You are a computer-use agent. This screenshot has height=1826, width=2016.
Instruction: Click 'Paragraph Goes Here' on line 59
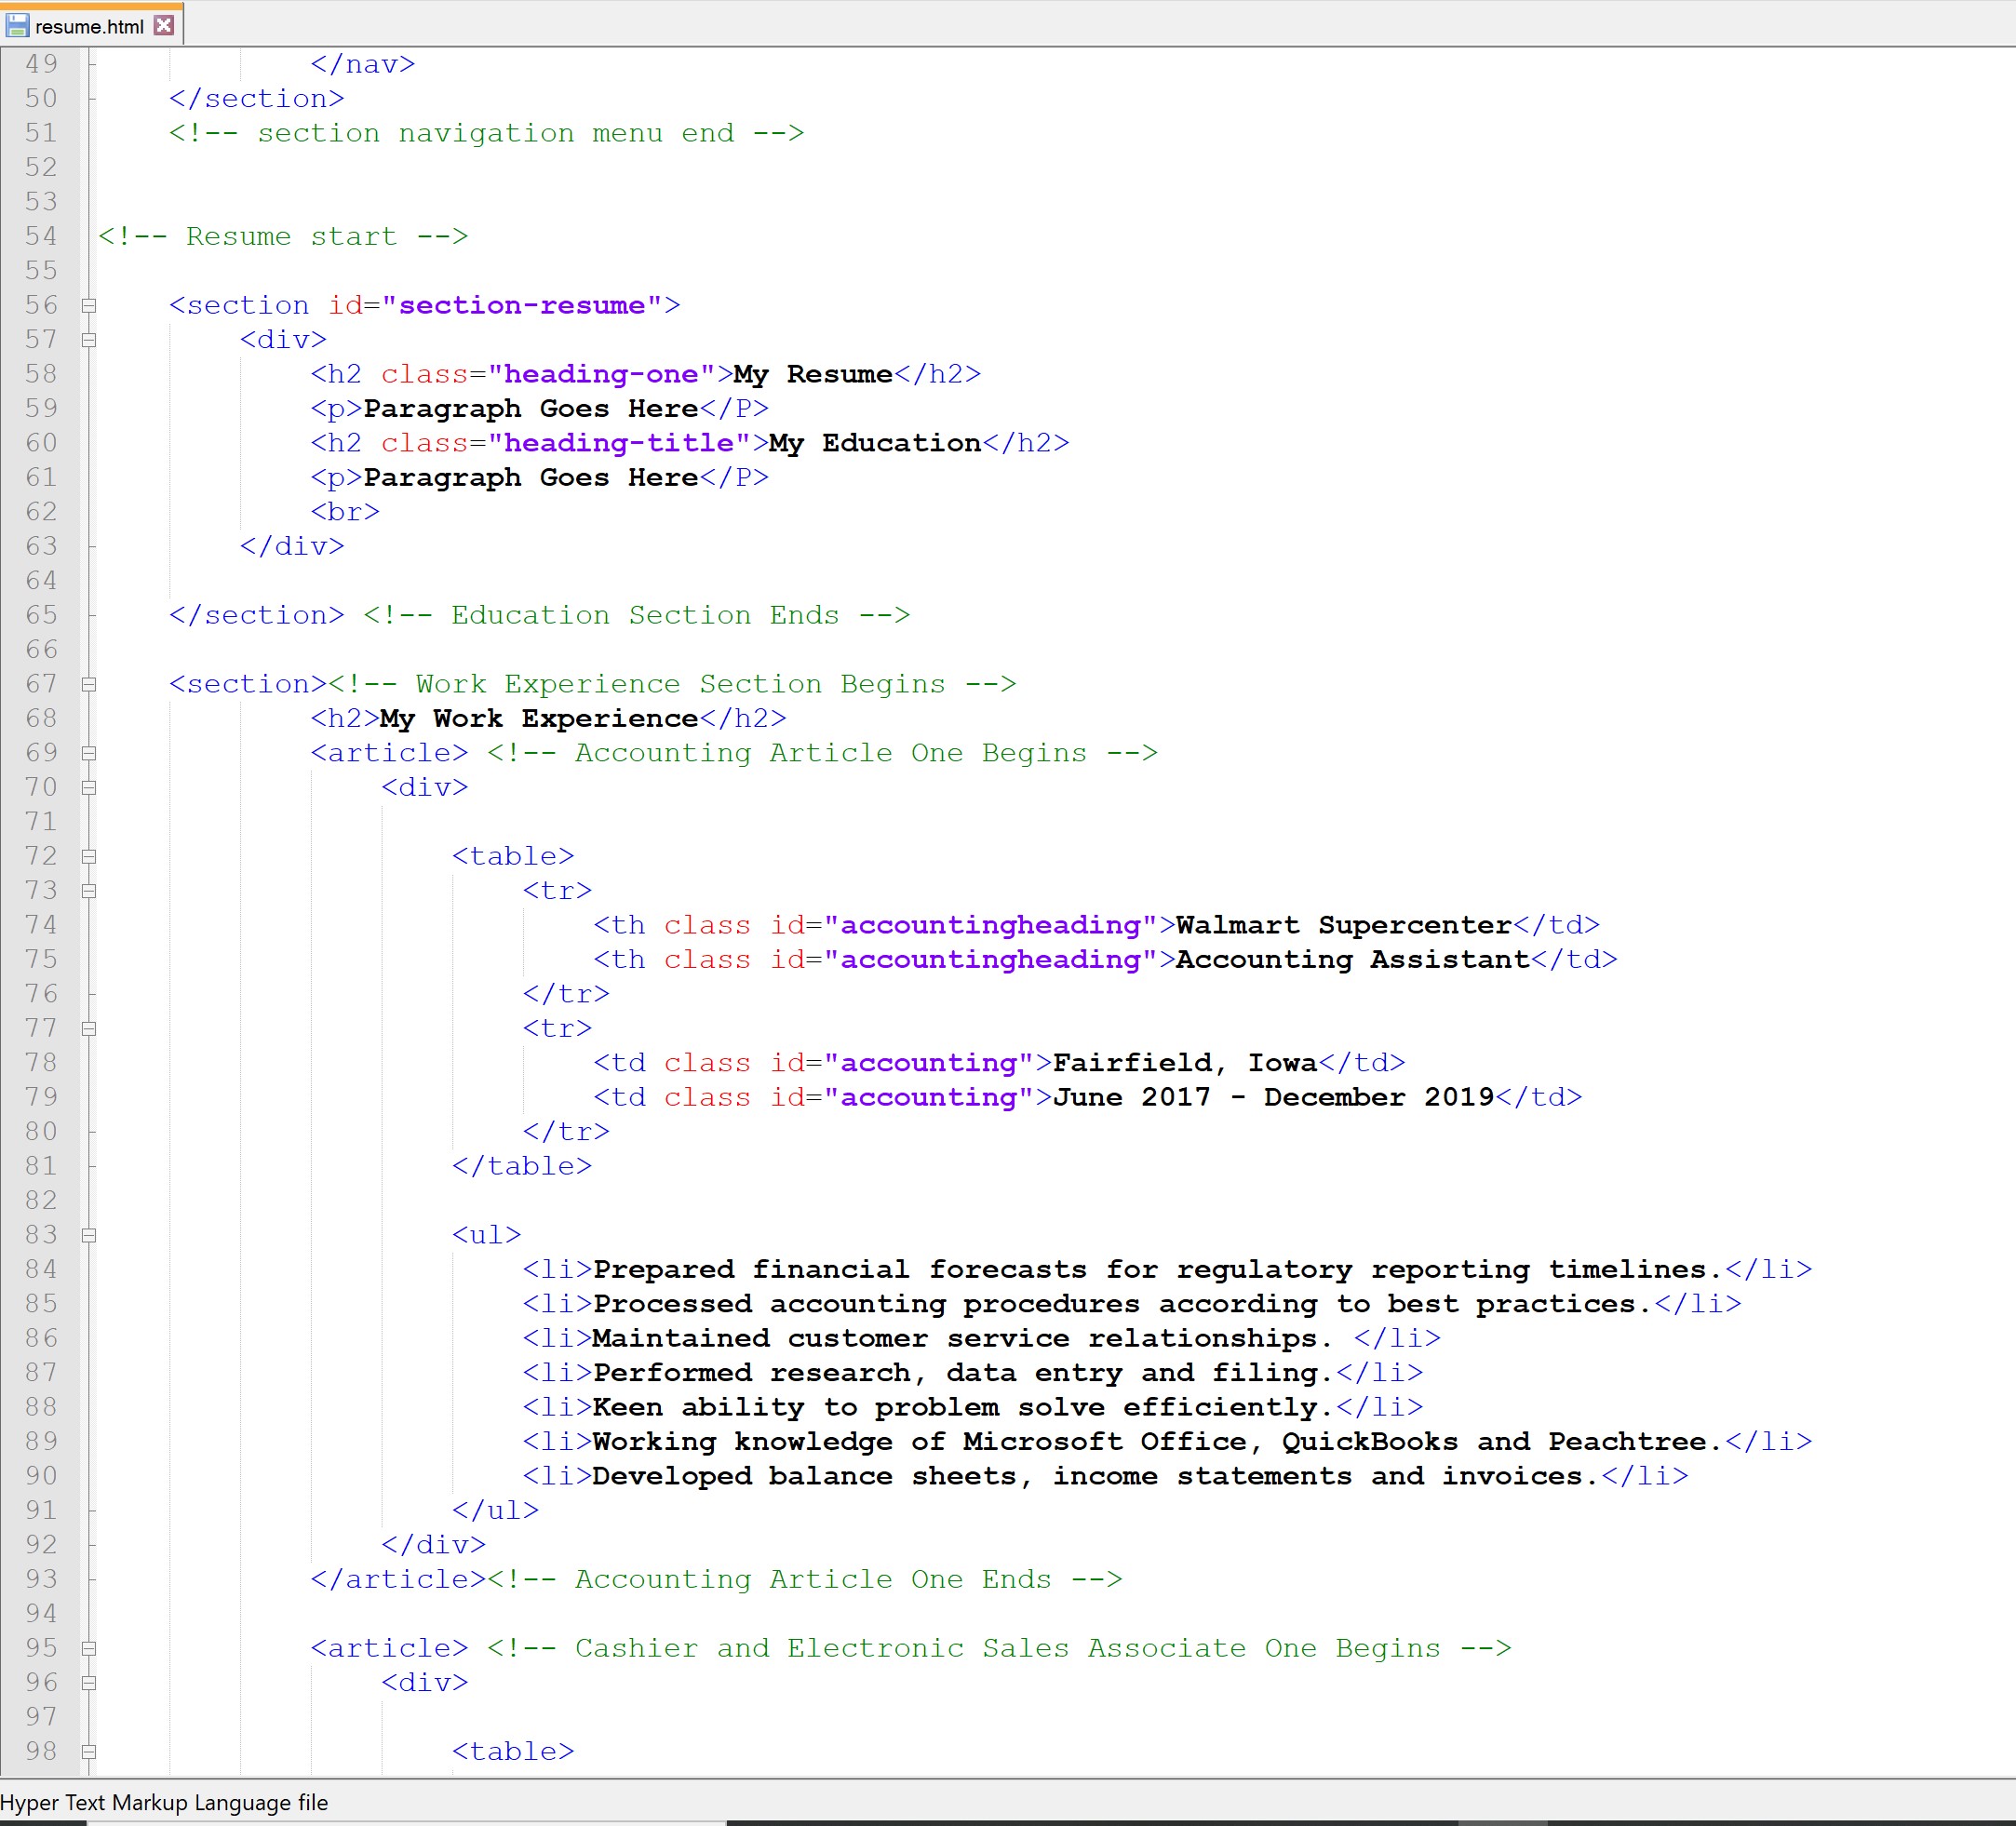click(531, 408)
